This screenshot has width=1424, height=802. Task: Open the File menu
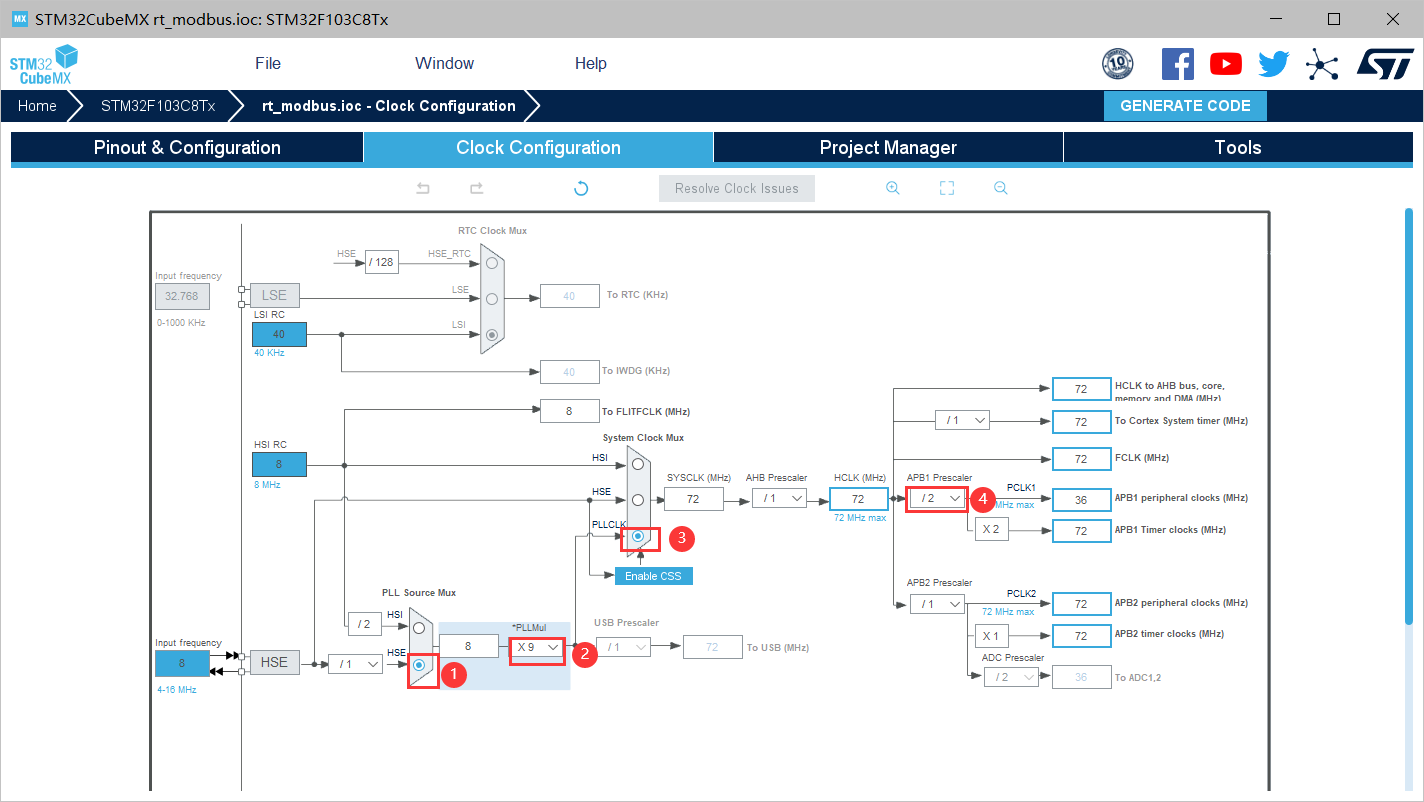click(x=268, y=63)
